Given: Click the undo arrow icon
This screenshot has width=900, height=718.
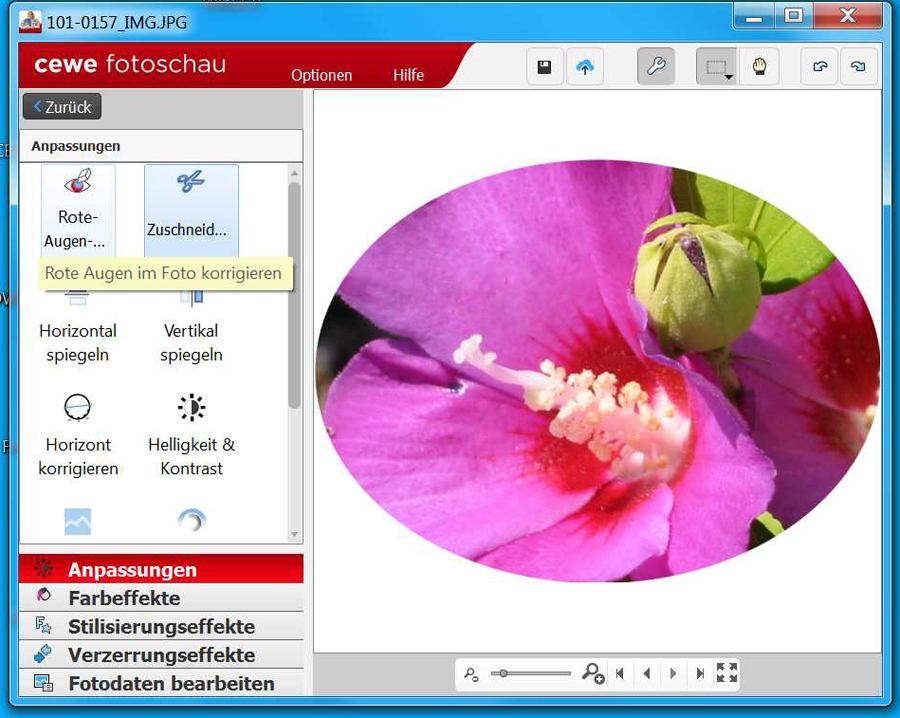Looking at the screenshot, I should tap(820, 67).
